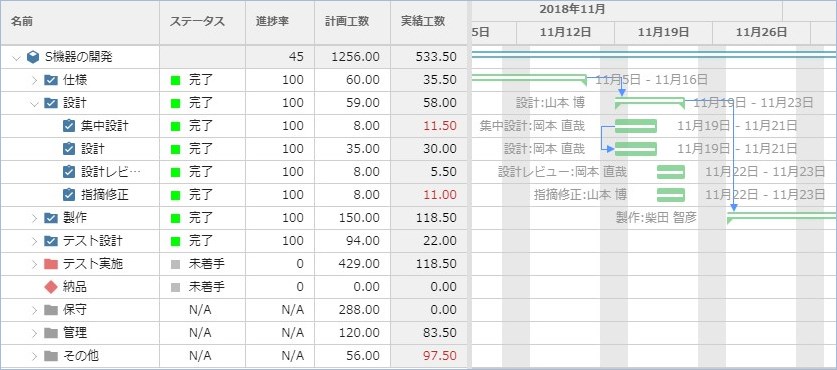The height and width of the screenshot is (370, 837).
Task: Select the 11月19日 week header in timeline
Action: pyautogui.click(x=663, y=32)
